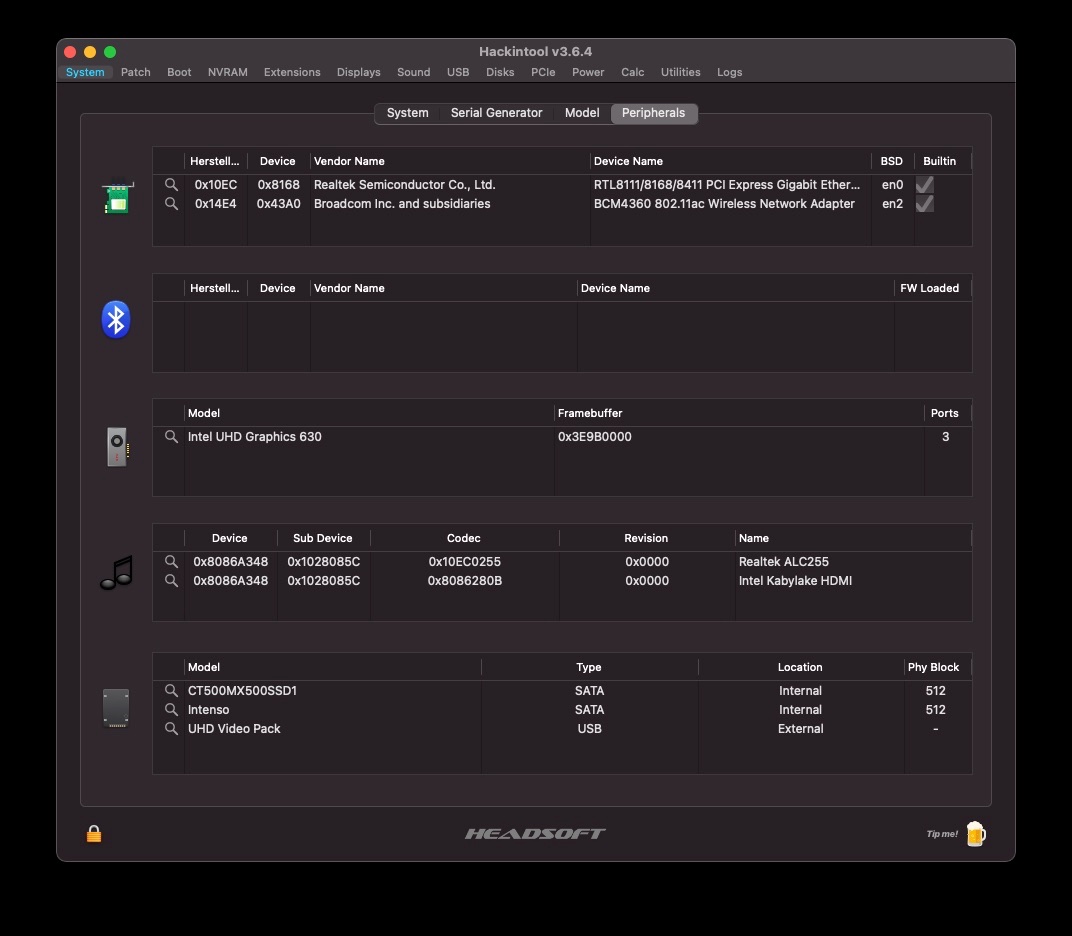Open the Extensions toolbar section
The height and width of the screenshot is (936, 1072).
click(292, 72)
